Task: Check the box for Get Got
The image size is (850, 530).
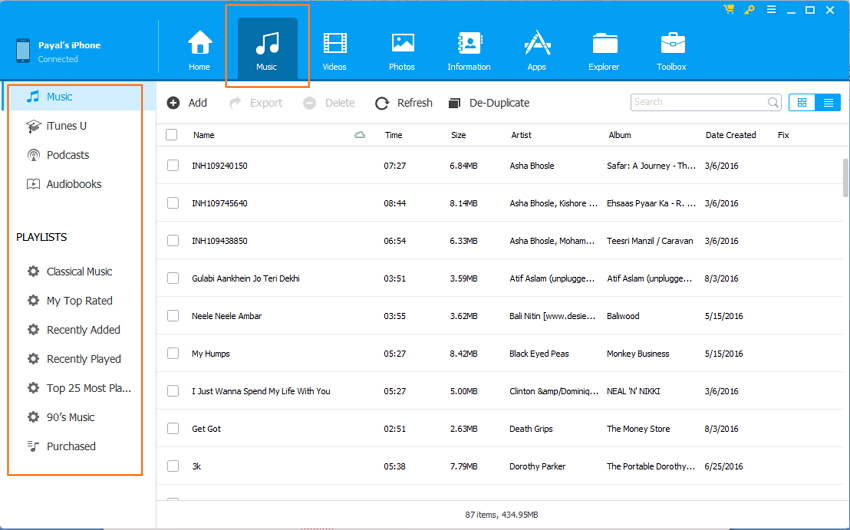Action: 173,428
